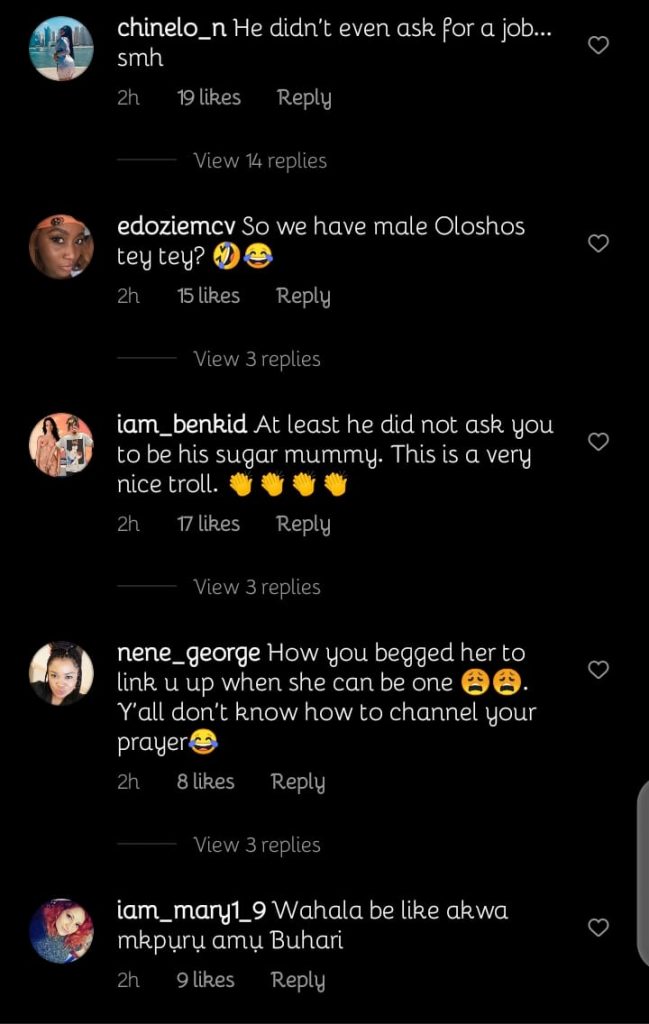The image size is (649, 1024).
Task: Like iam_mary1_9's Wahala comment
Action: click(x=598, y=928)
